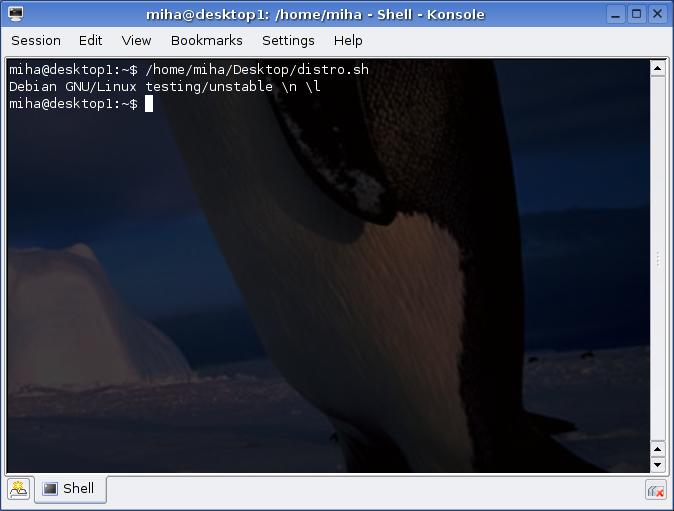Maximize the Konsole window
The image size is (674, 511).
[x=636, y=15]
